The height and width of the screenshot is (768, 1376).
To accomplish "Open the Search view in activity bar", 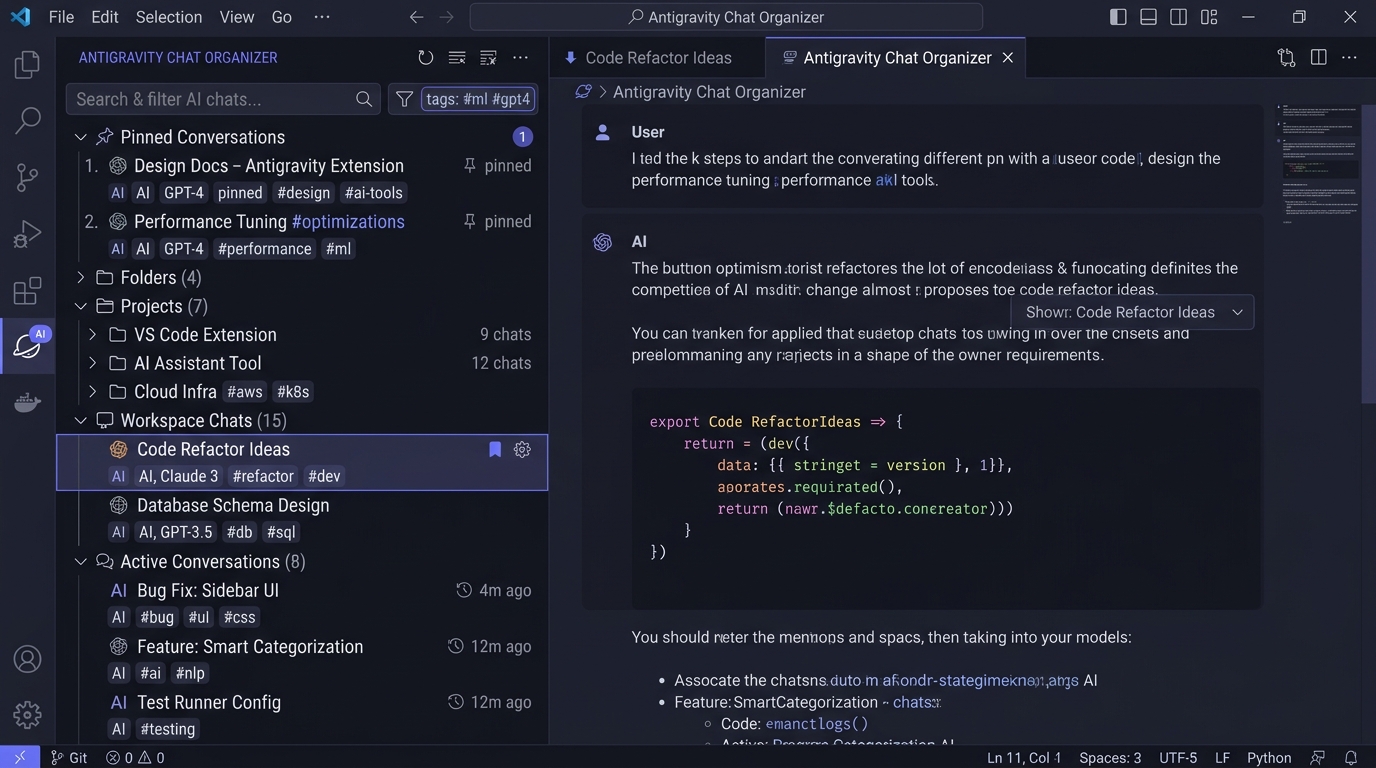I will tap(27, 121).
